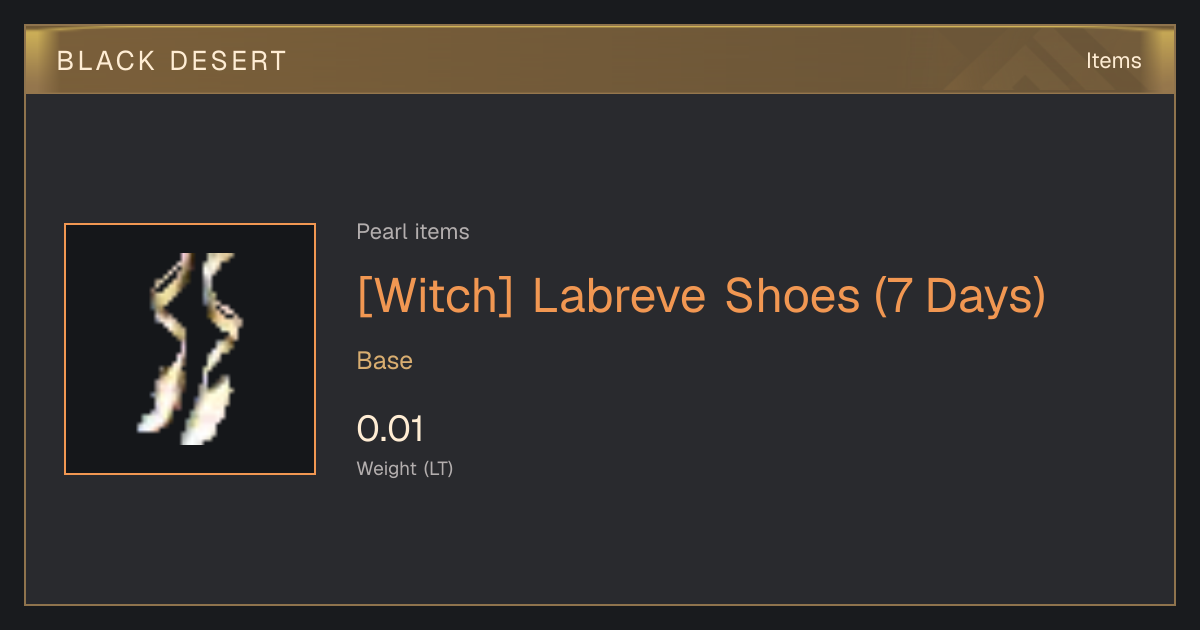
Task: Select the Base grade label
Action: pos(385,361)
